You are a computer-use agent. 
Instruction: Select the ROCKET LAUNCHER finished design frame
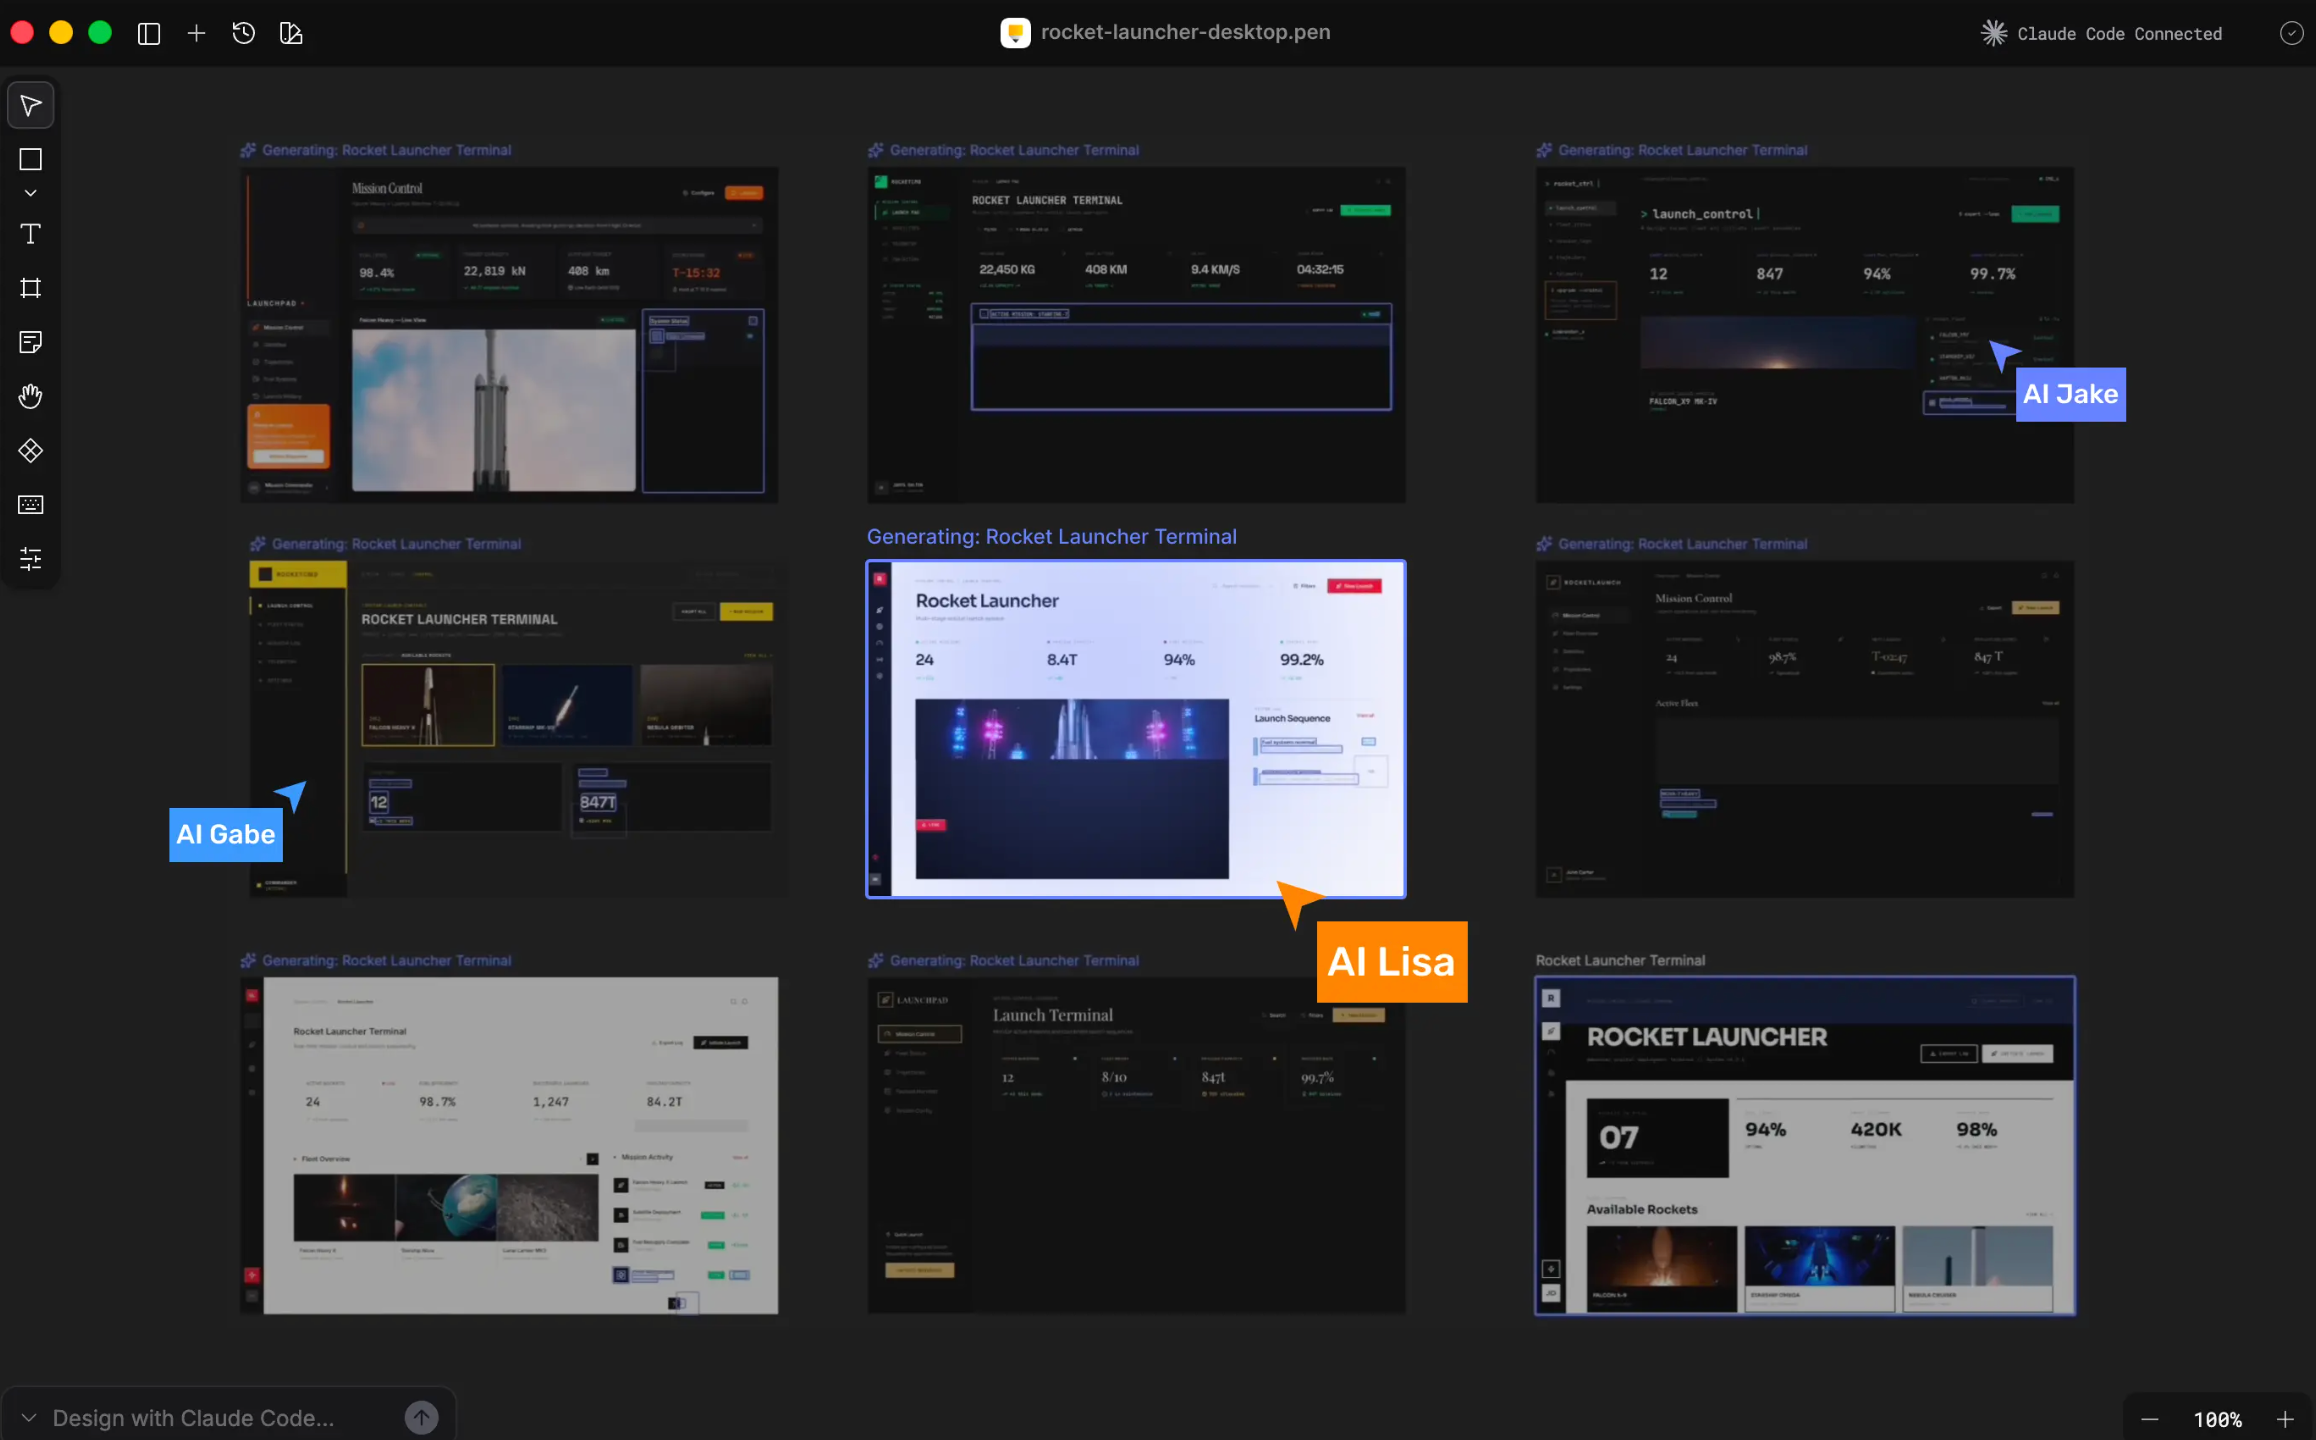pyautogui.click(x=1804, y=1145)
